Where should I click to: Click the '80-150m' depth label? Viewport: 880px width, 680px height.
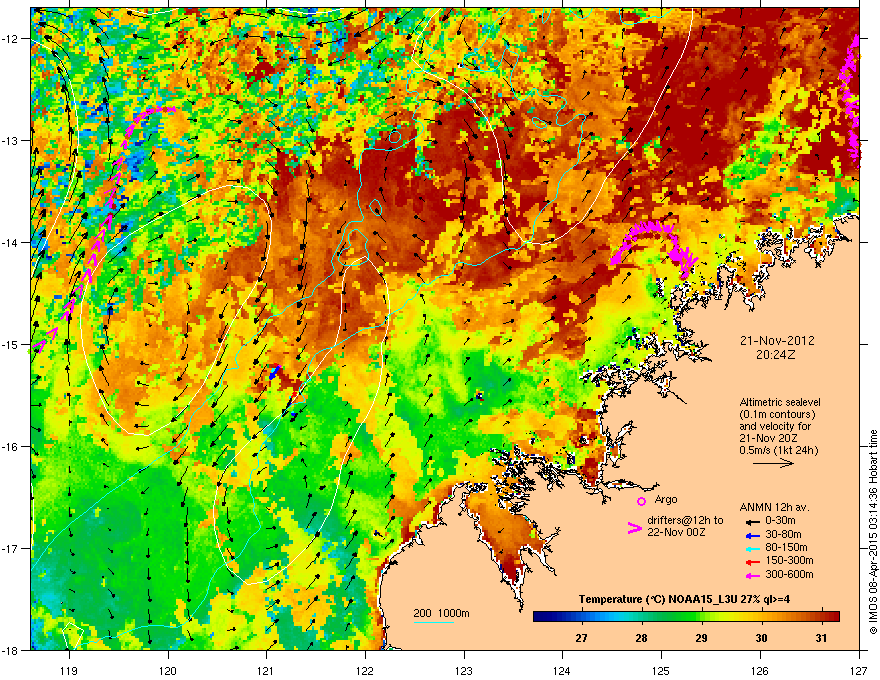click(786, 547)
